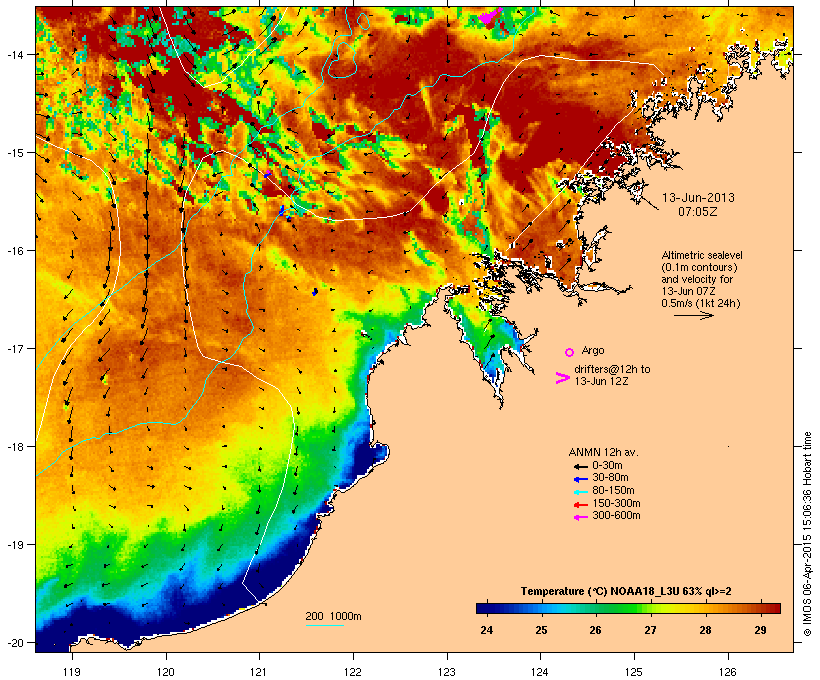The height and width of the screenshot is (680, 820).
Task: Click the 'drifters@12h to' legend text
Action: [x=612, y=369]
